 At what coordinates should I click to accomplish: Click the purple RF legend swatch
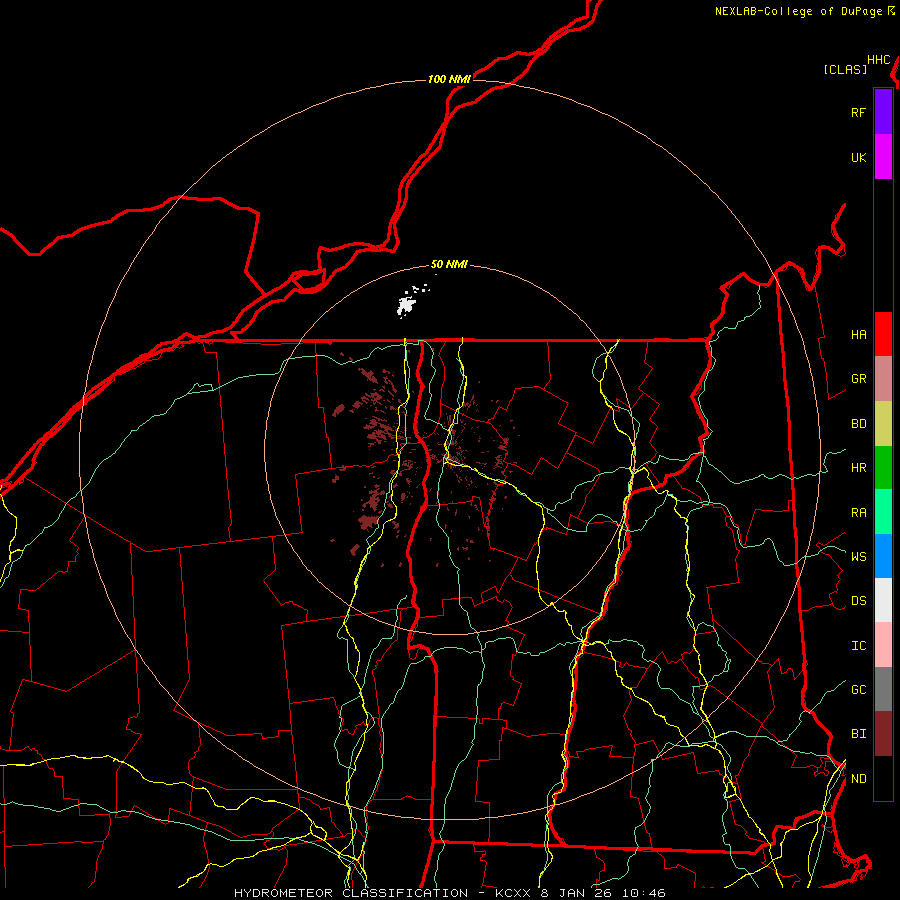click(x=883, y=112)
